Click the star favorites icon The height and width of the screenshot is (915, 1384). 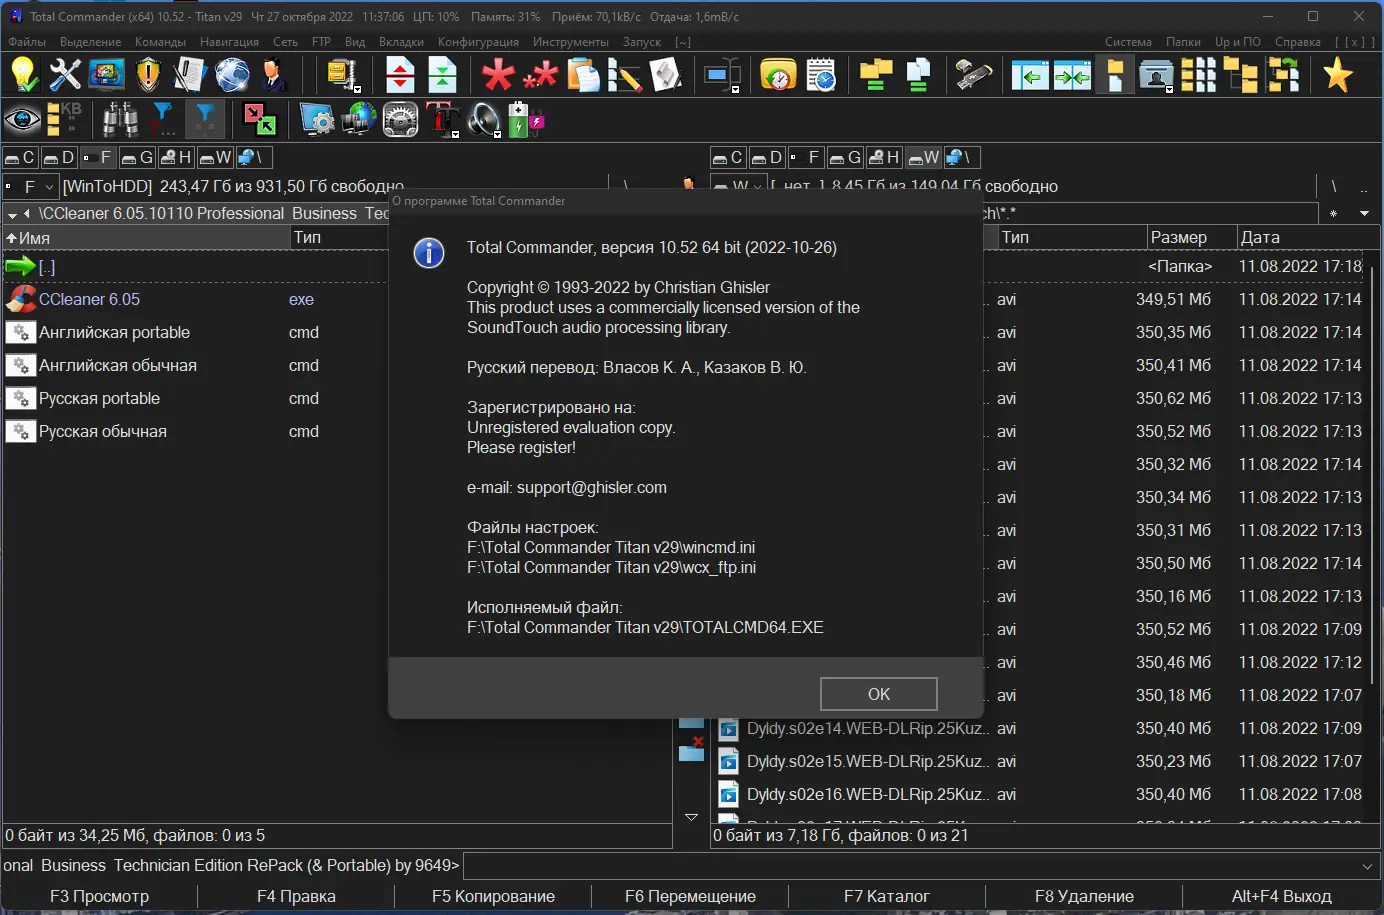coord(1338,75)
